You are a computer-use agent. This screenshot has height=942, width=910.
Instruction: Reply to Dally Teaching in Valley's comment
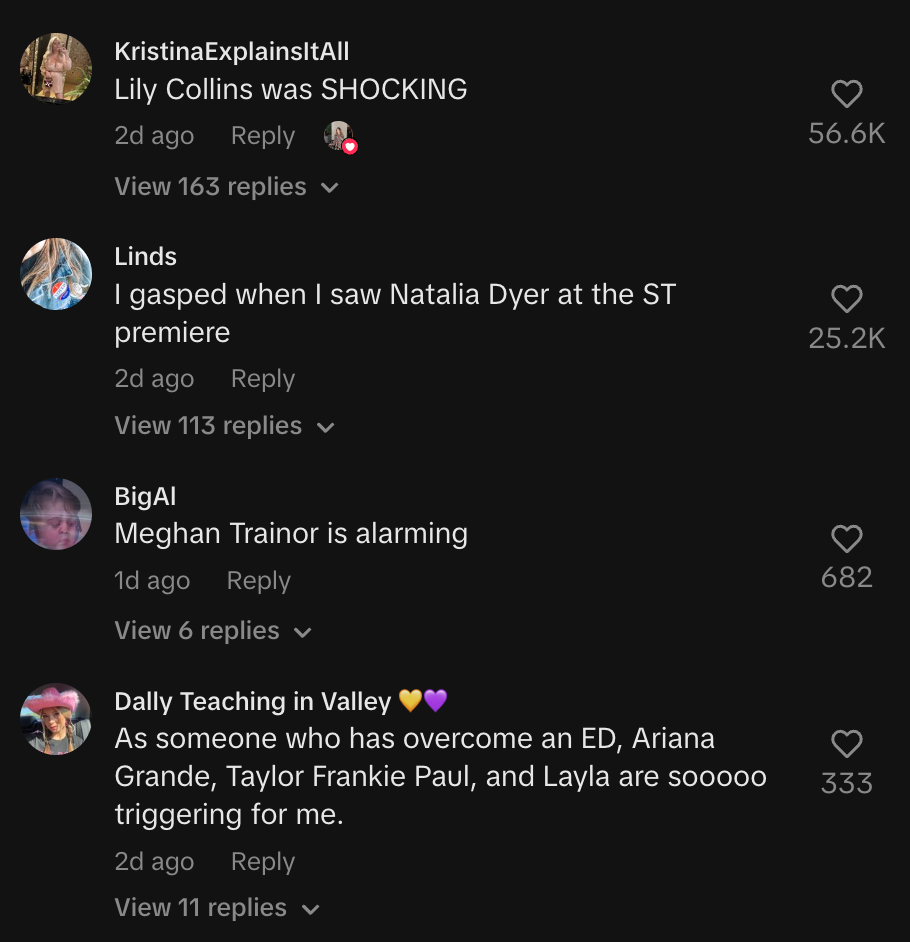[263, 862]
